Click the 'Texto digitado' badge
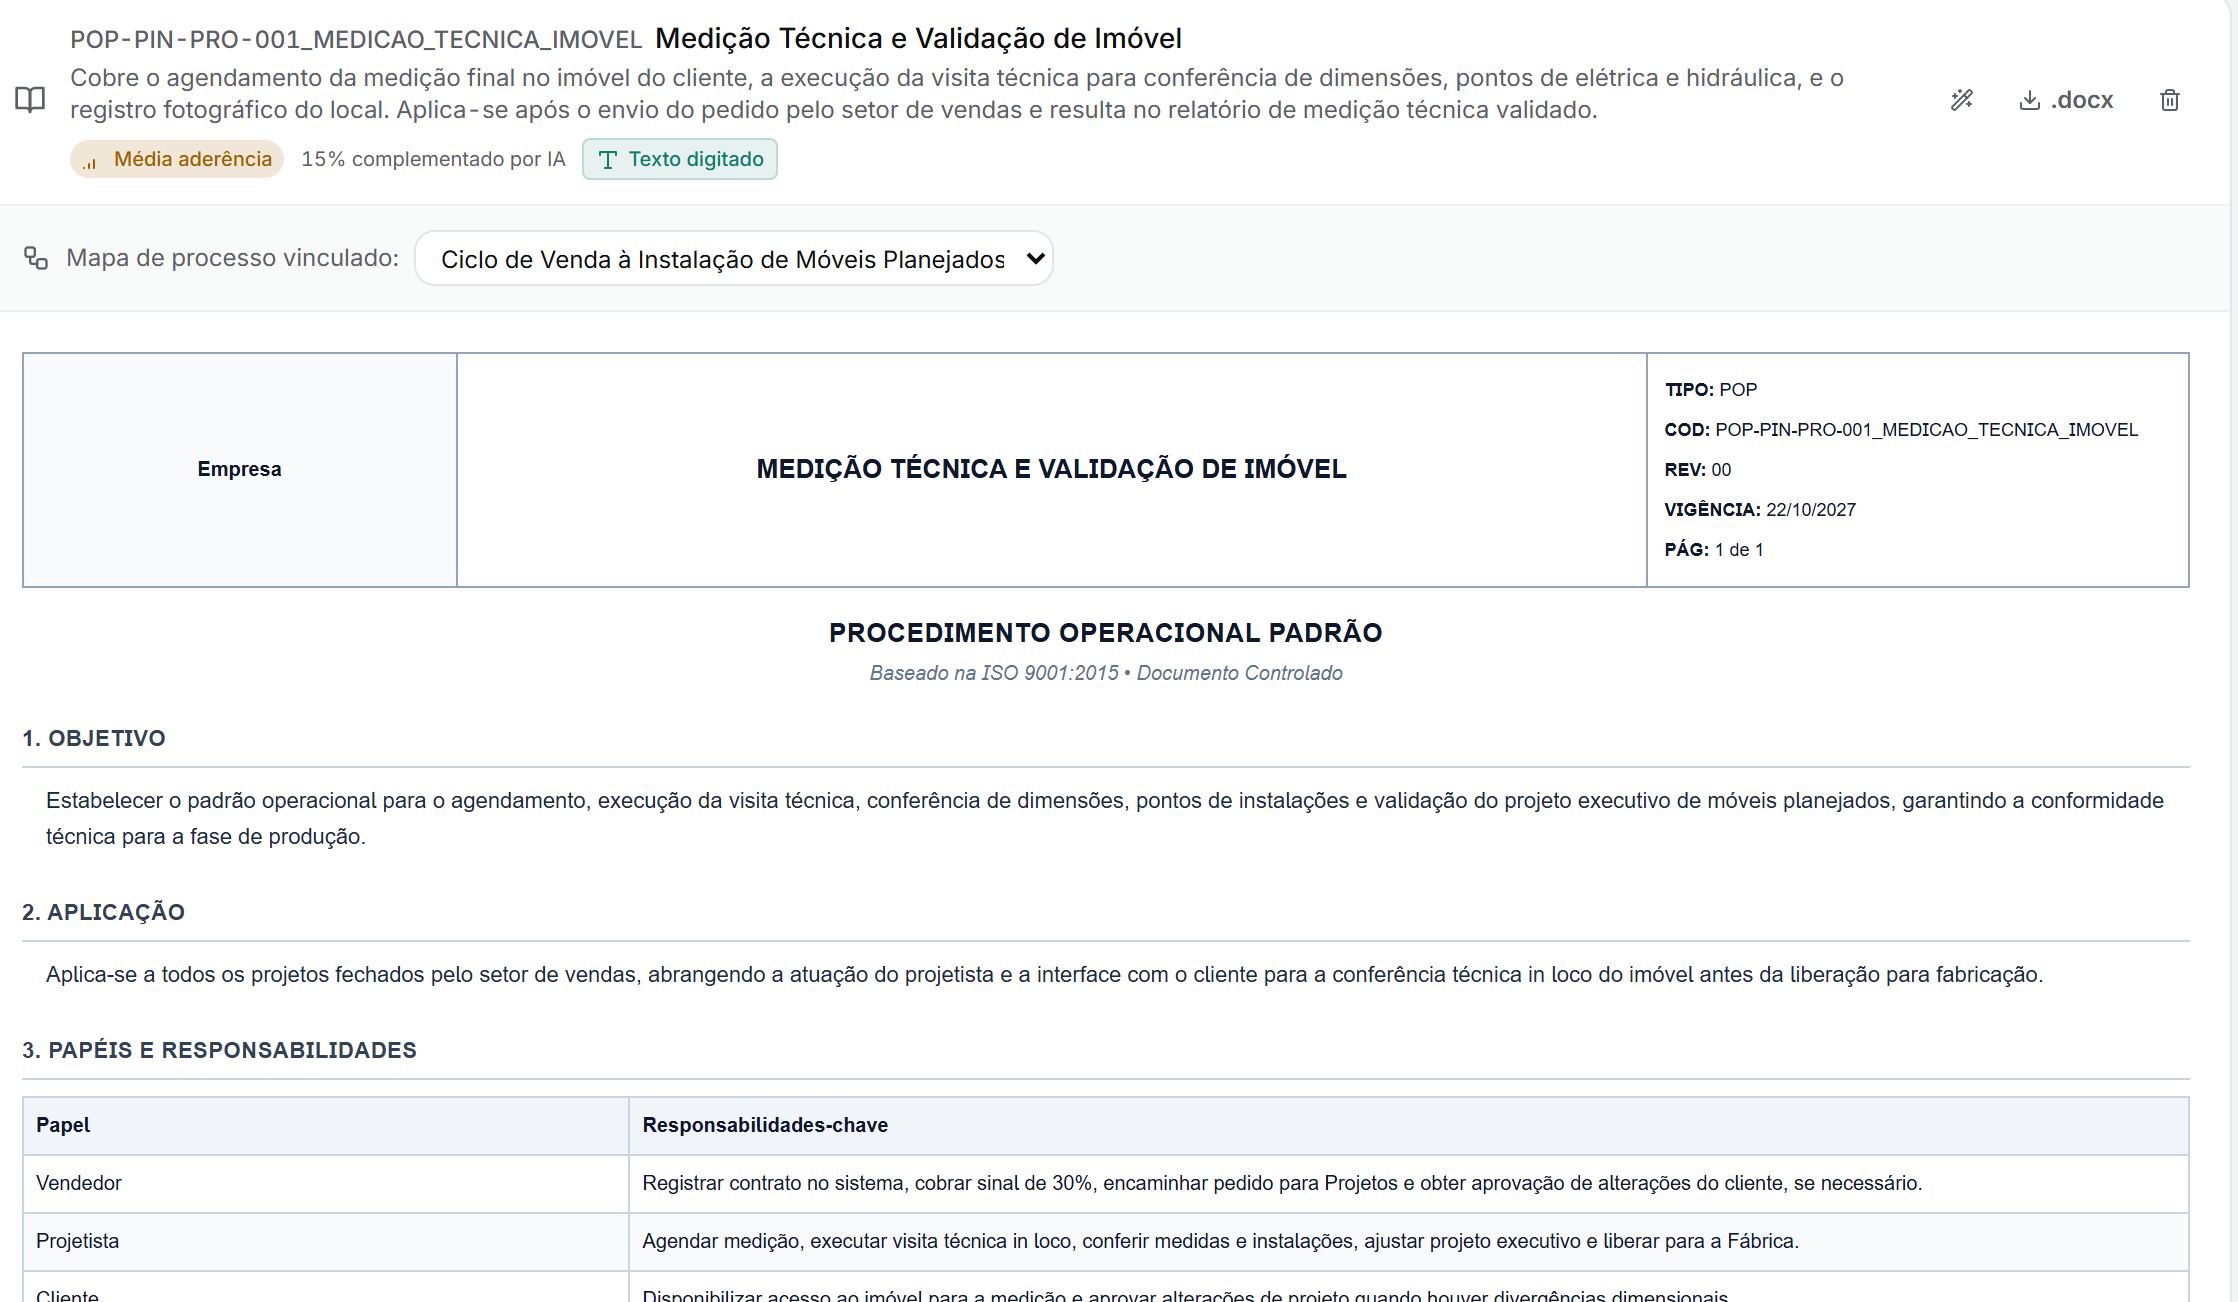 [680, 159]
